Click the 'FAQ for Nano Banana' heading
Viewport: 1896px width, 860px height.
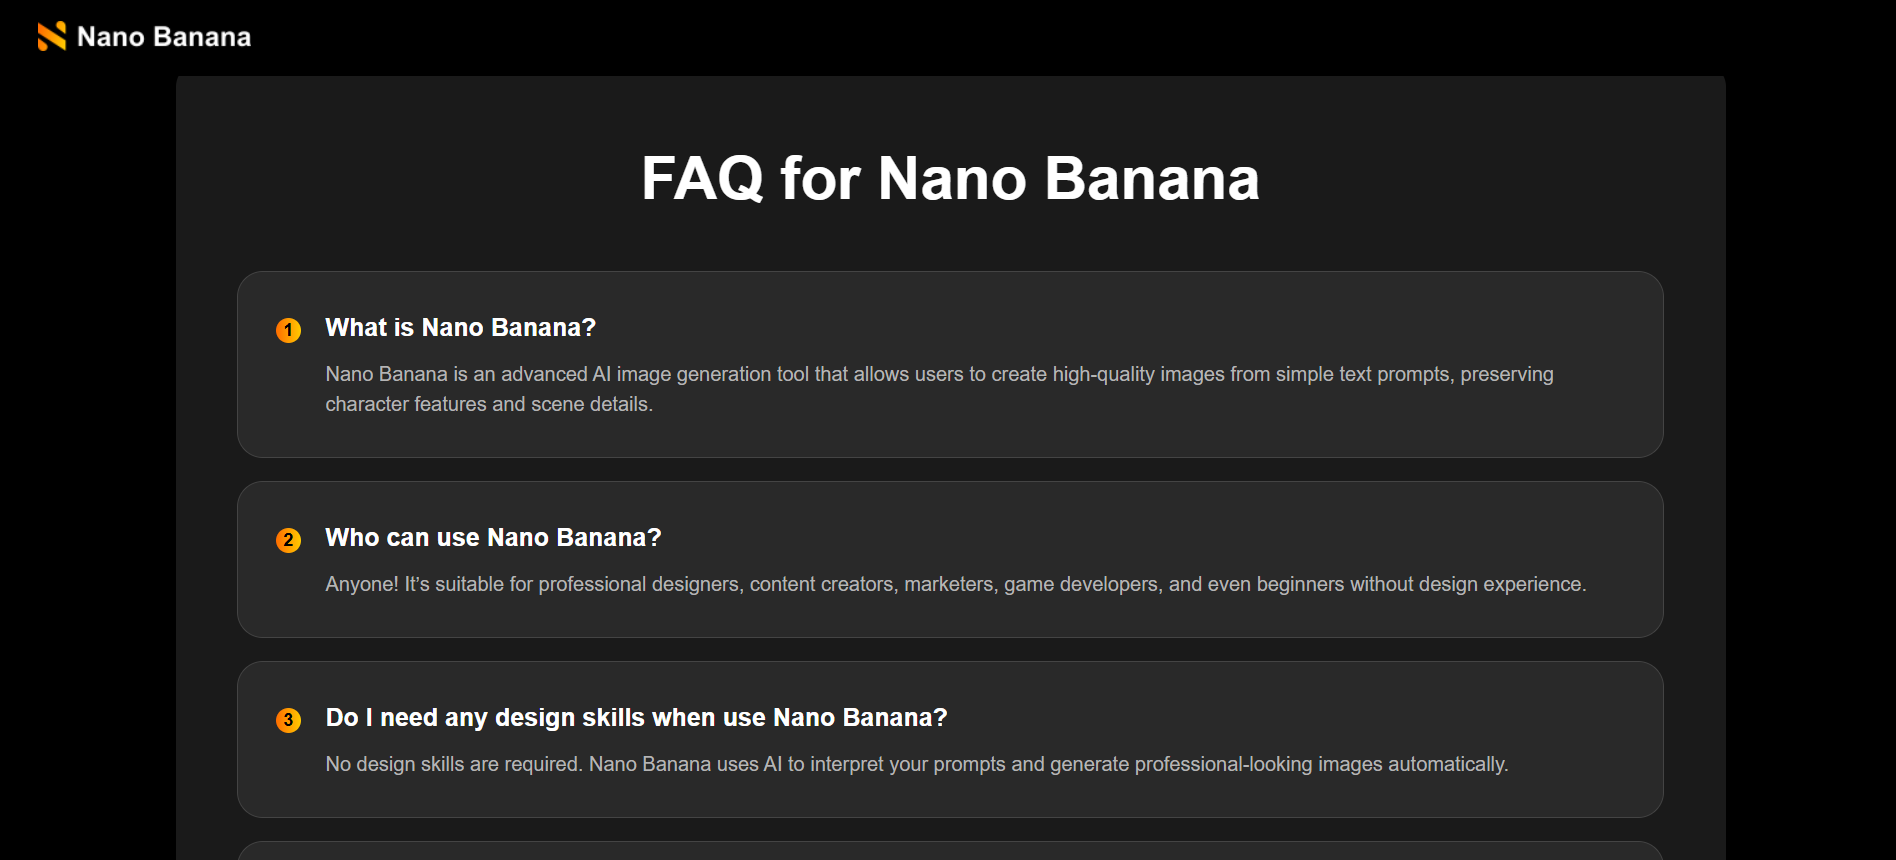[950, 179]
